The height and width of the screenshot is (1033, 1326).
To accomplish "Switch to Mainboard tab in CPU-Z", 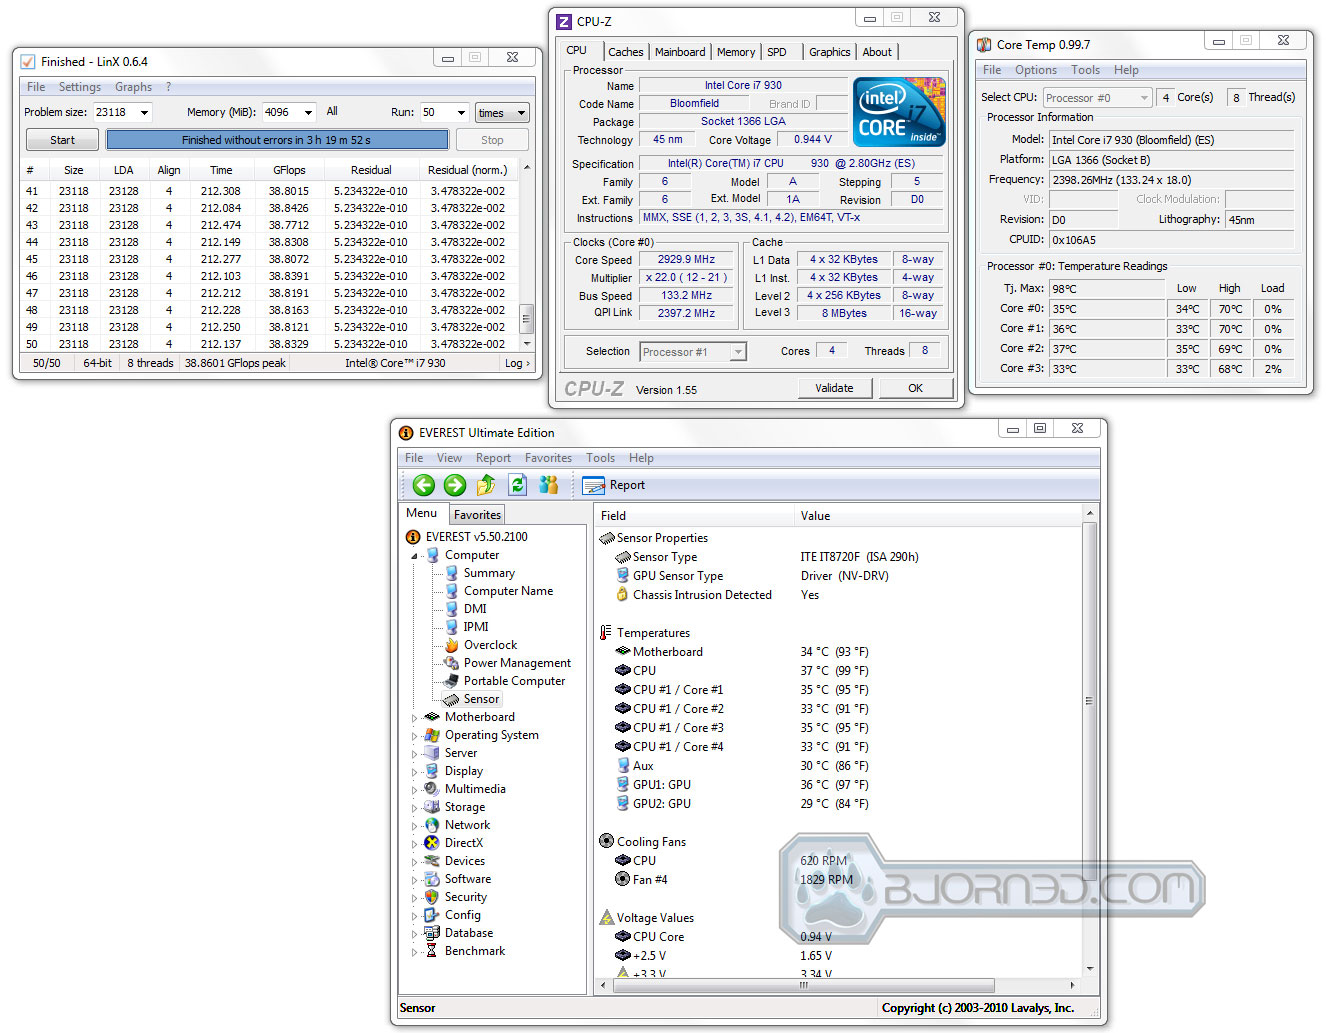I will click(x=680, y=52).
